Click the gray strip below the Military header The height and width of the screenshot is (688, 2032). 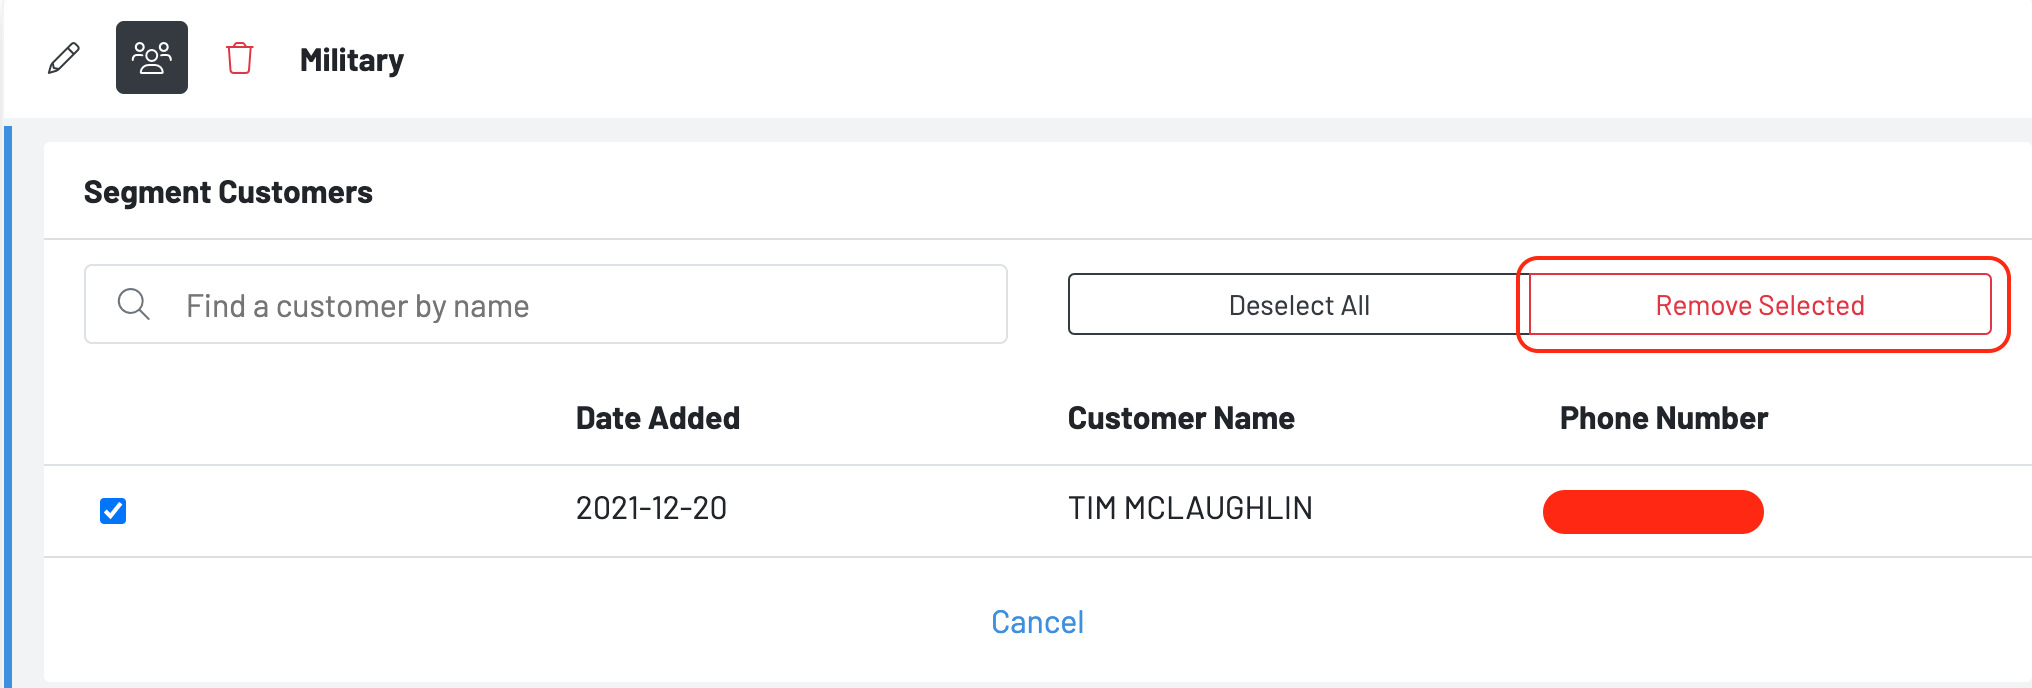pyautogui.click(x=1000, y=130)
